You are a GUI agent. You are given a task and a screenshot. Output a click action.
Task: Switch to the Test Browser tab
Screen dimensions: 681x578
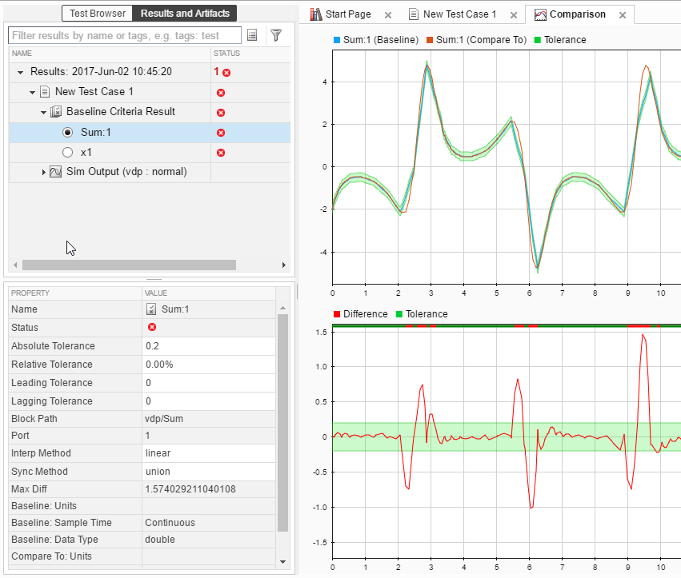(97, 13)
